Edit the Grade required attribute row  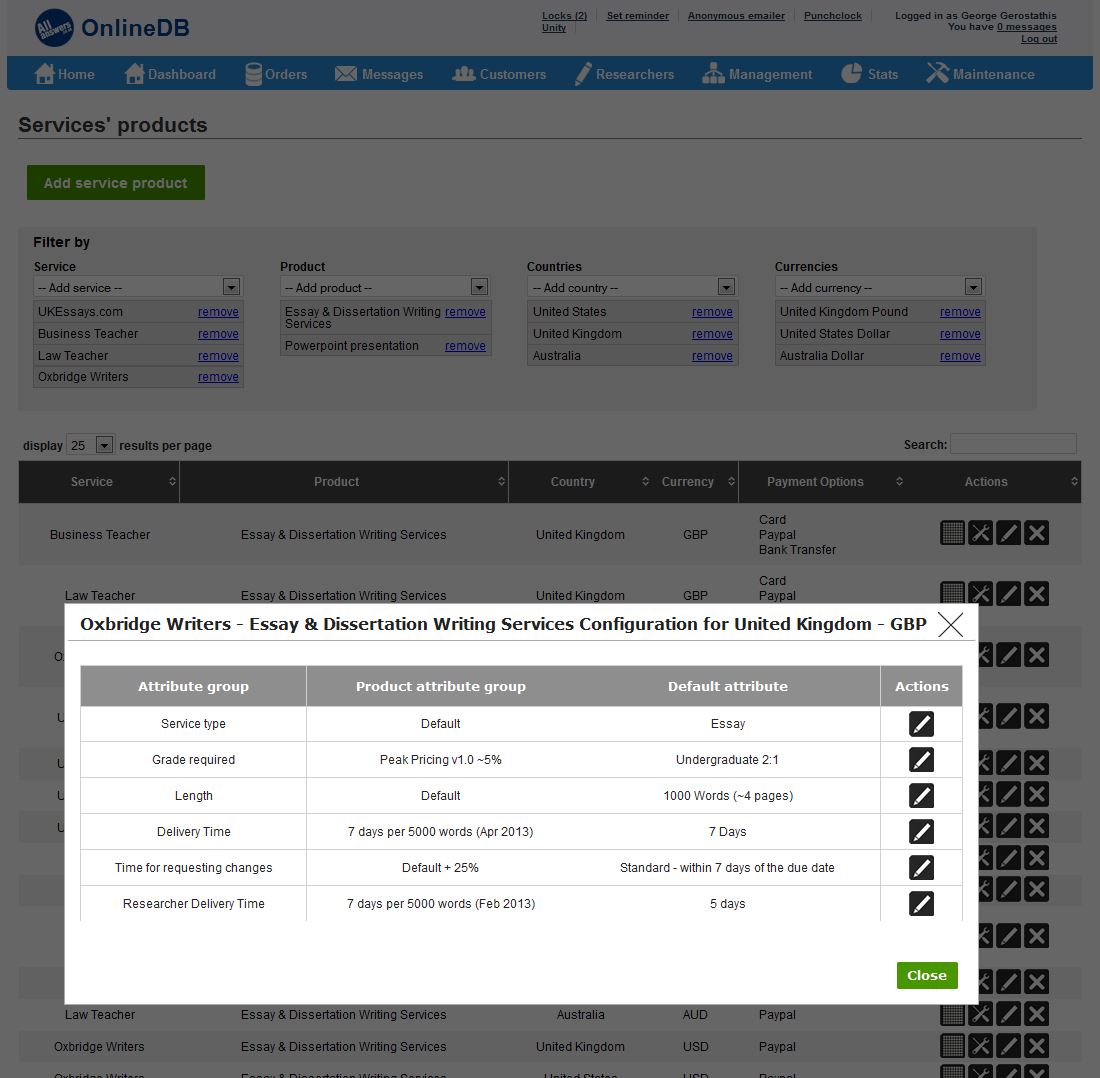(x=921, y=760)
